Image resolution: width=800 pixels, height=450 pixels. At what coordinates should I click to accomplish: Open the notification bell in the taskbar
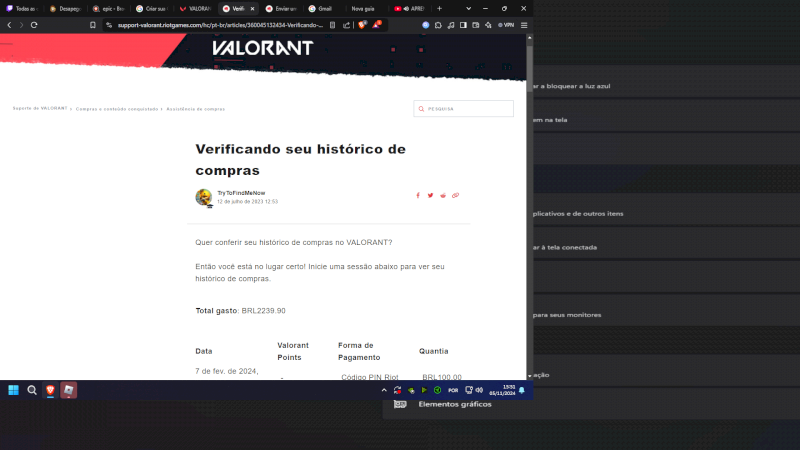point(522,390)
